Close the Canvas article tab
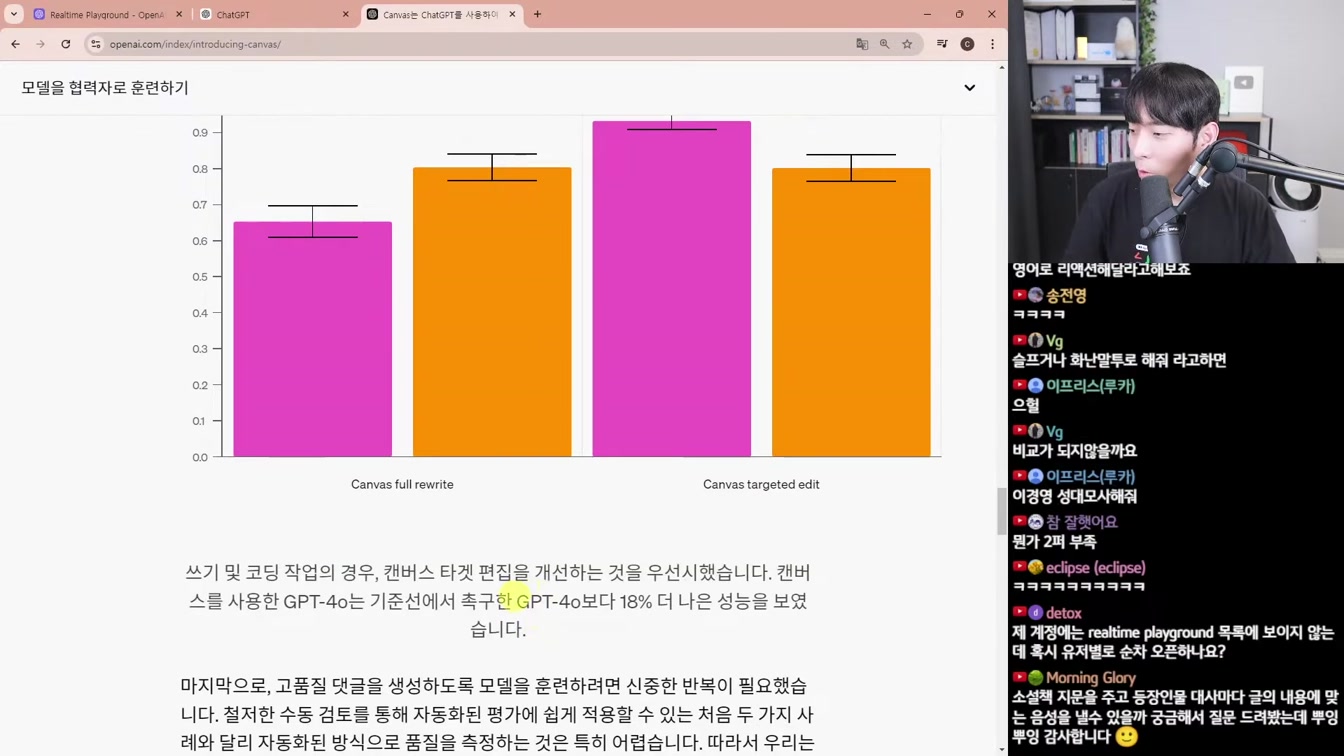Viewport: 1344px width, 756px height. [512, 15]
